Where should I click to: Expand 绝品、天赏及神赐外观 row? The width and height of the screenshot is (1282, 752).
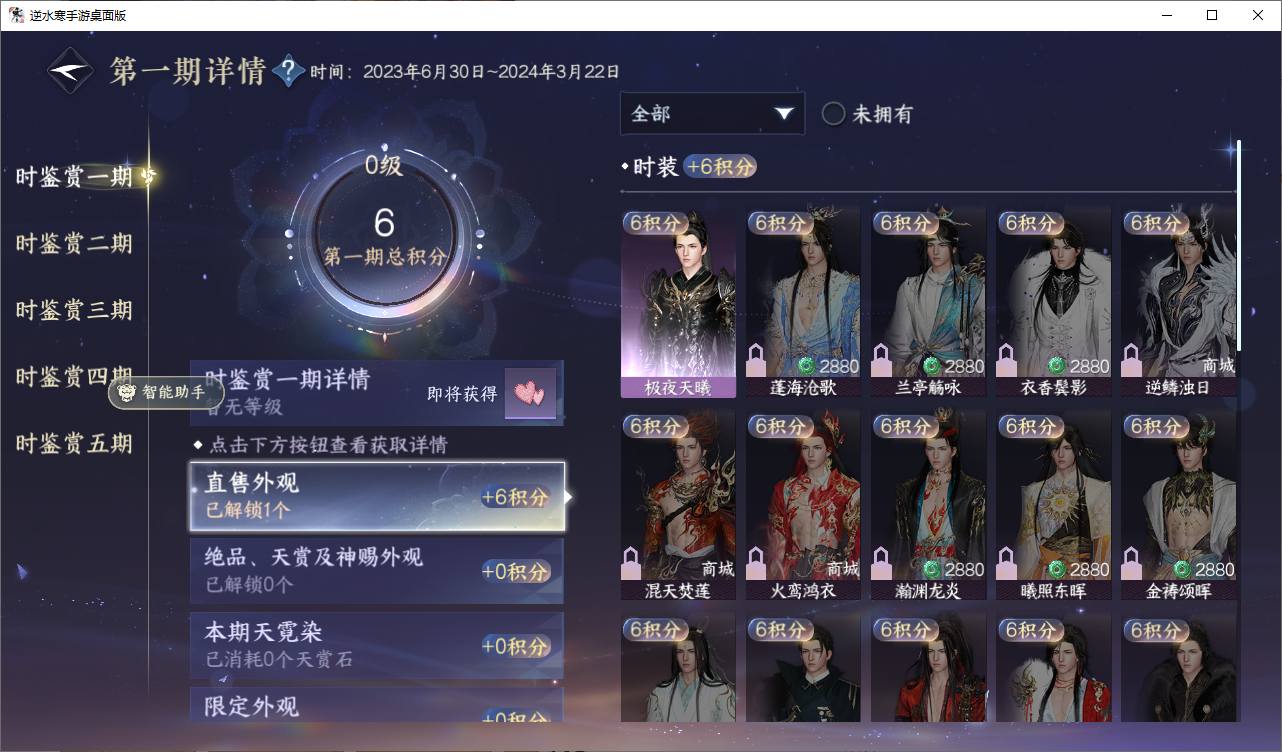[x=377, y=571]
